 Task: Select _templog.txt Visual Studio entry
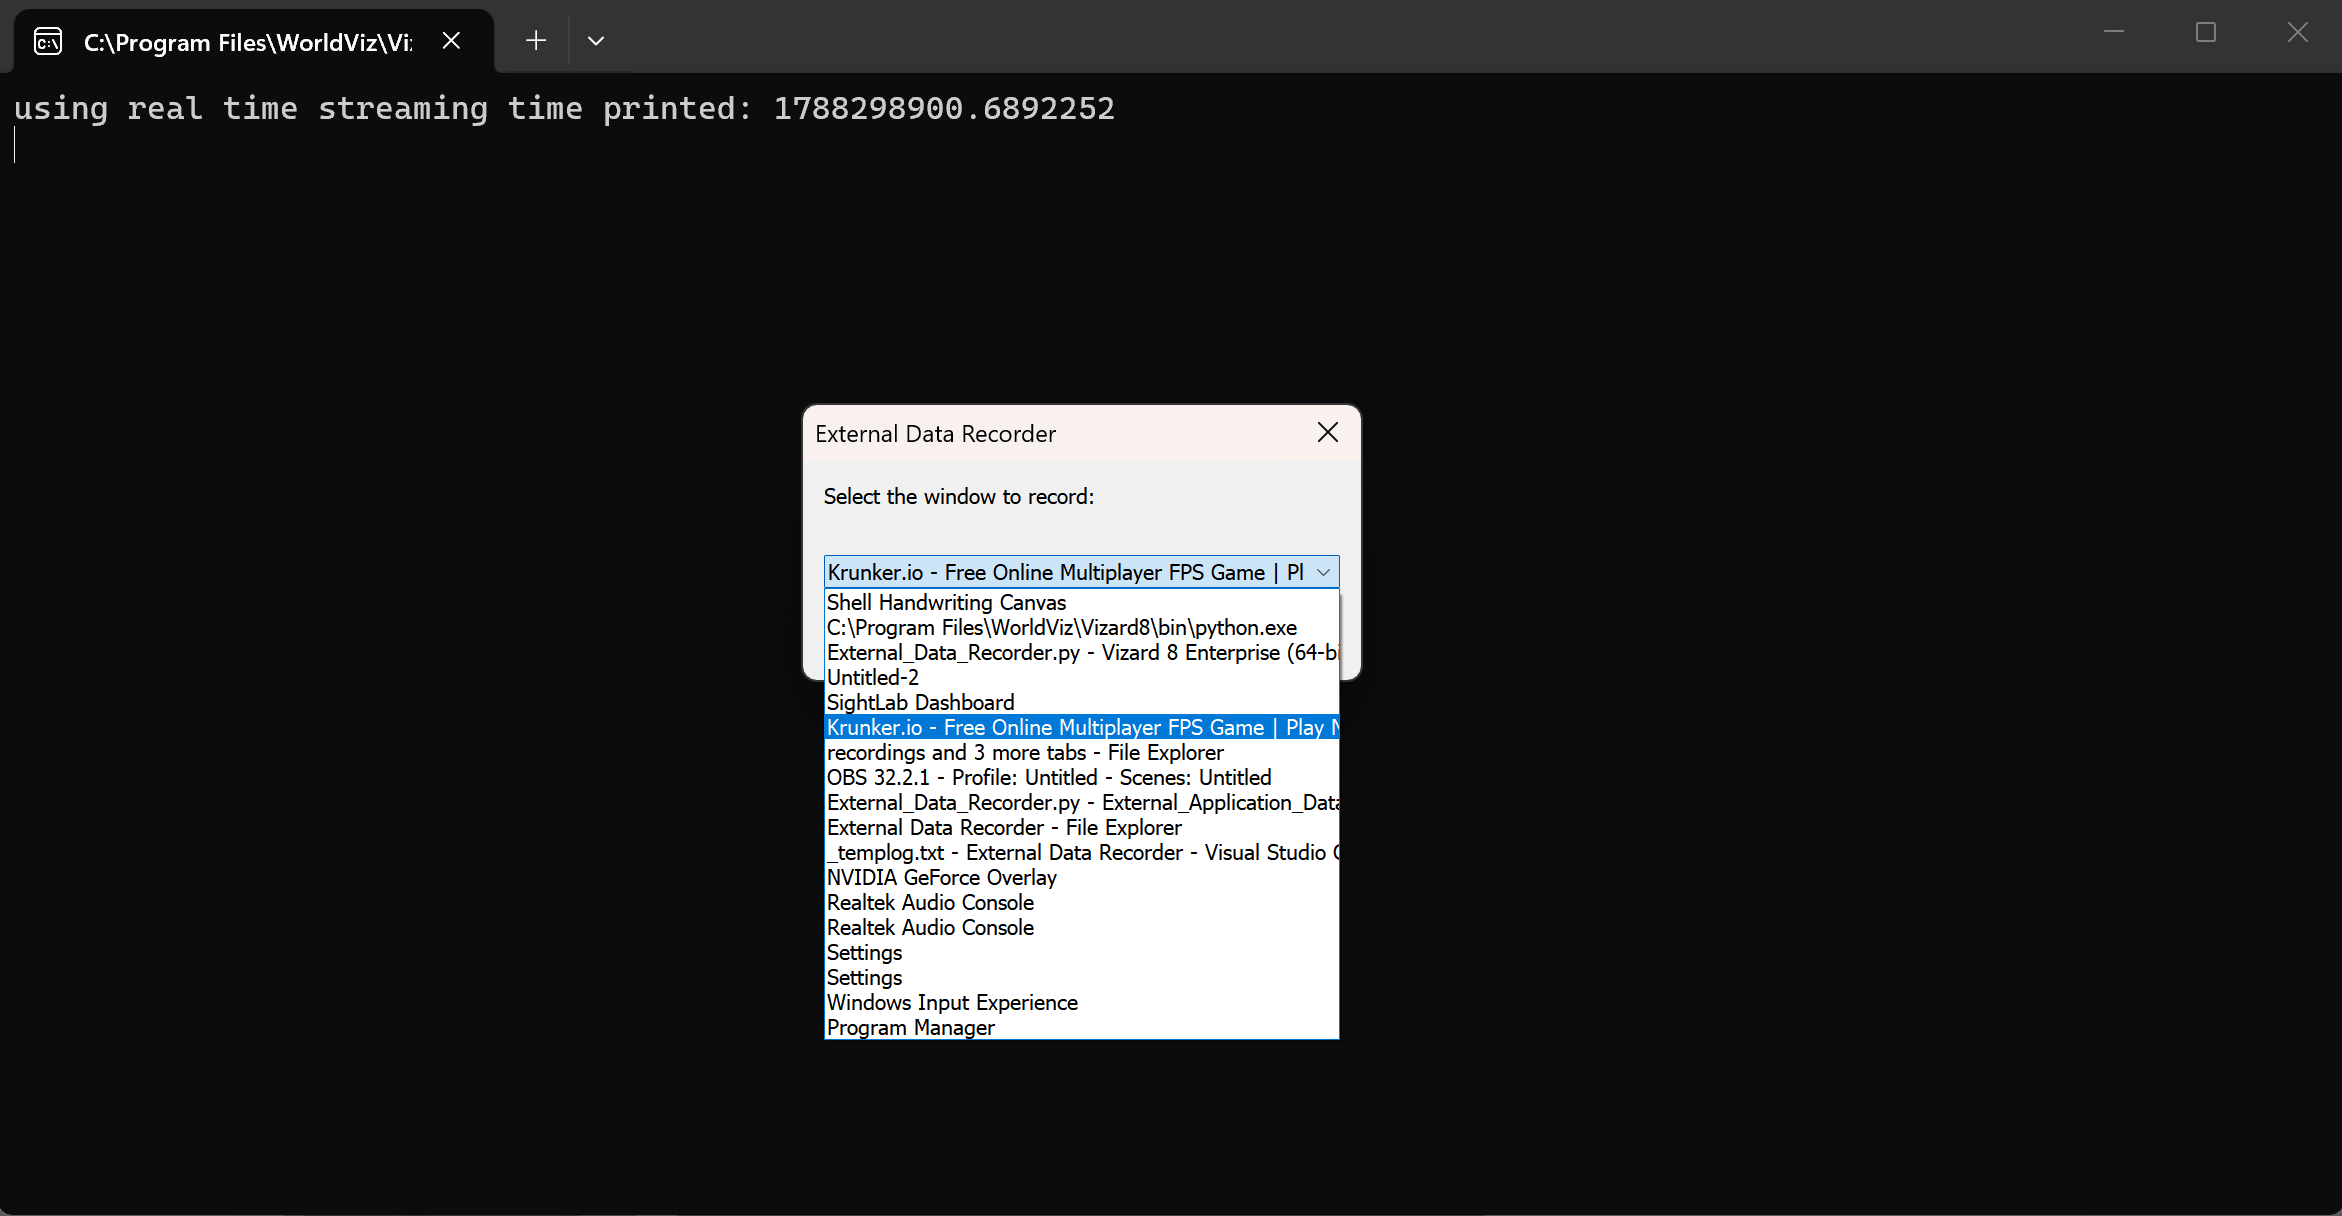click(x=1082, y=853)
